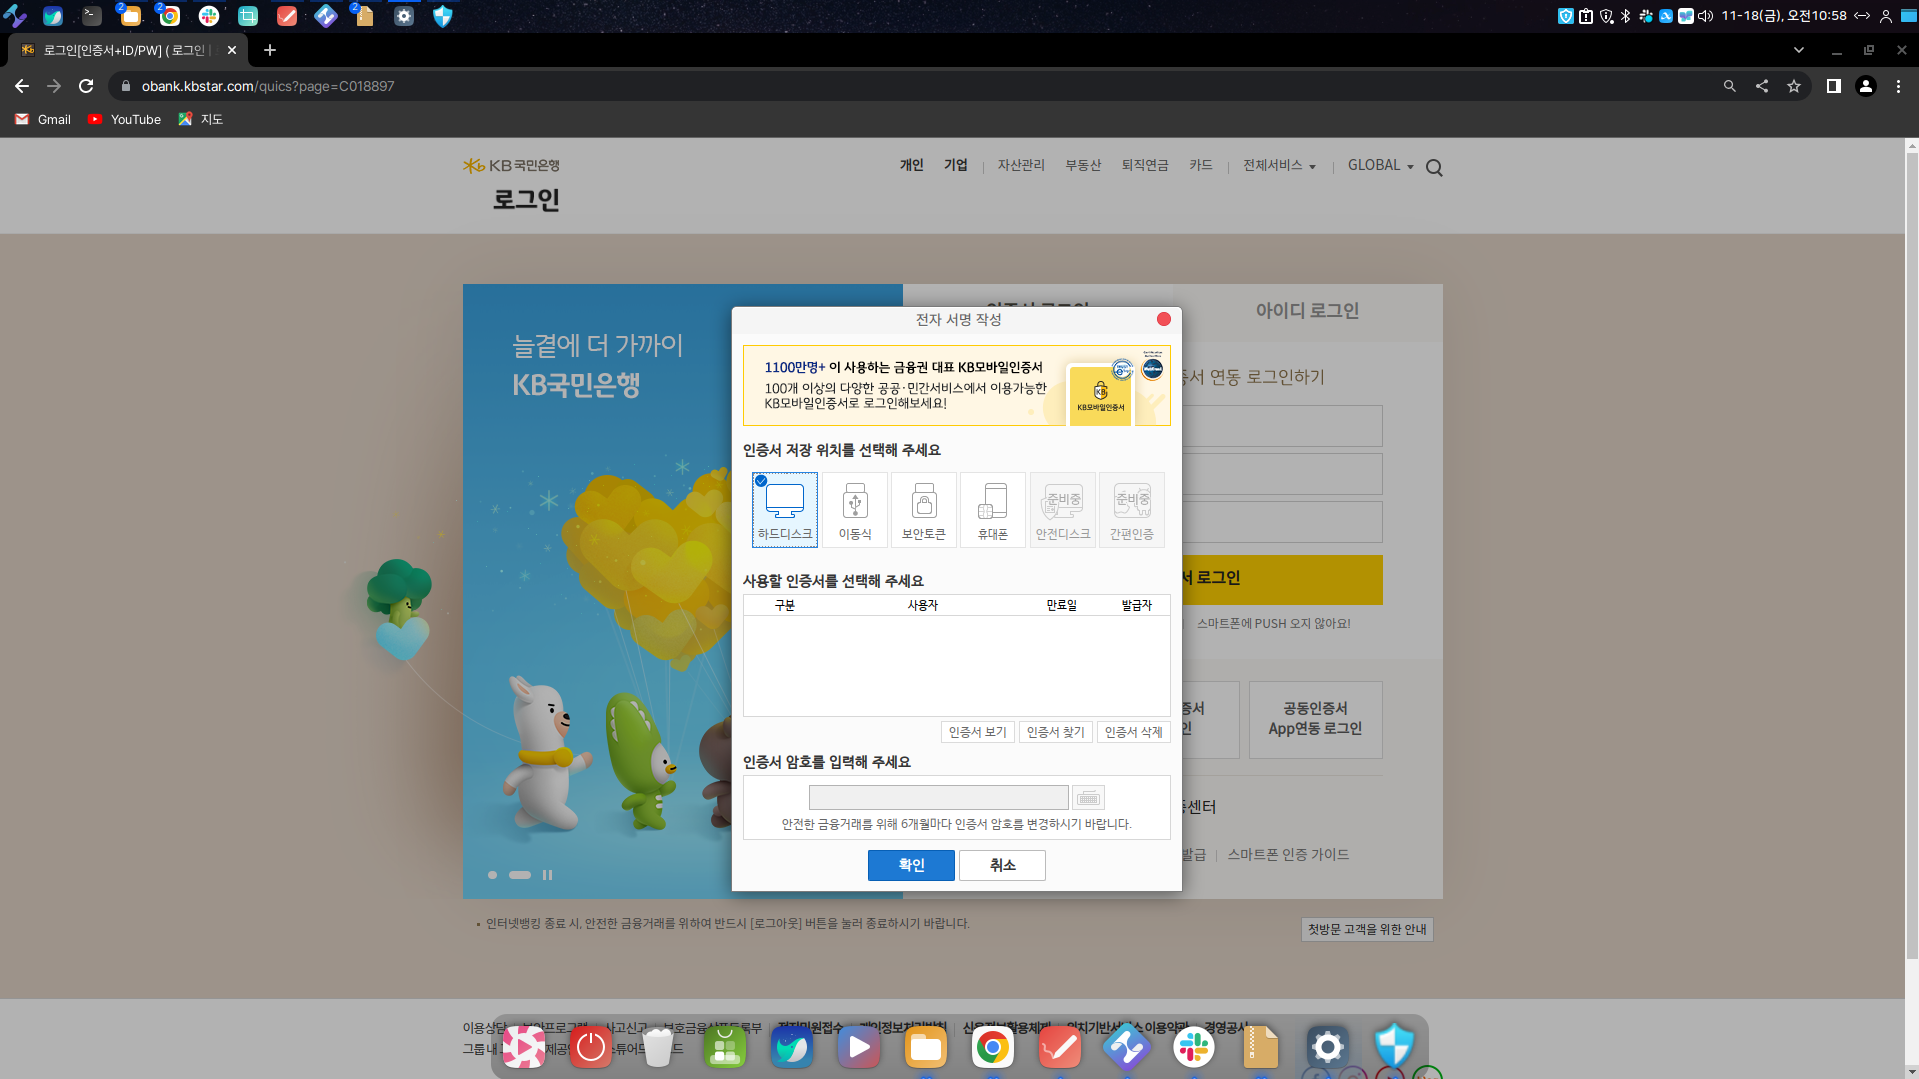
Task: Select the hard disk (하드디스크) storage option
Action: pos(785,509)
